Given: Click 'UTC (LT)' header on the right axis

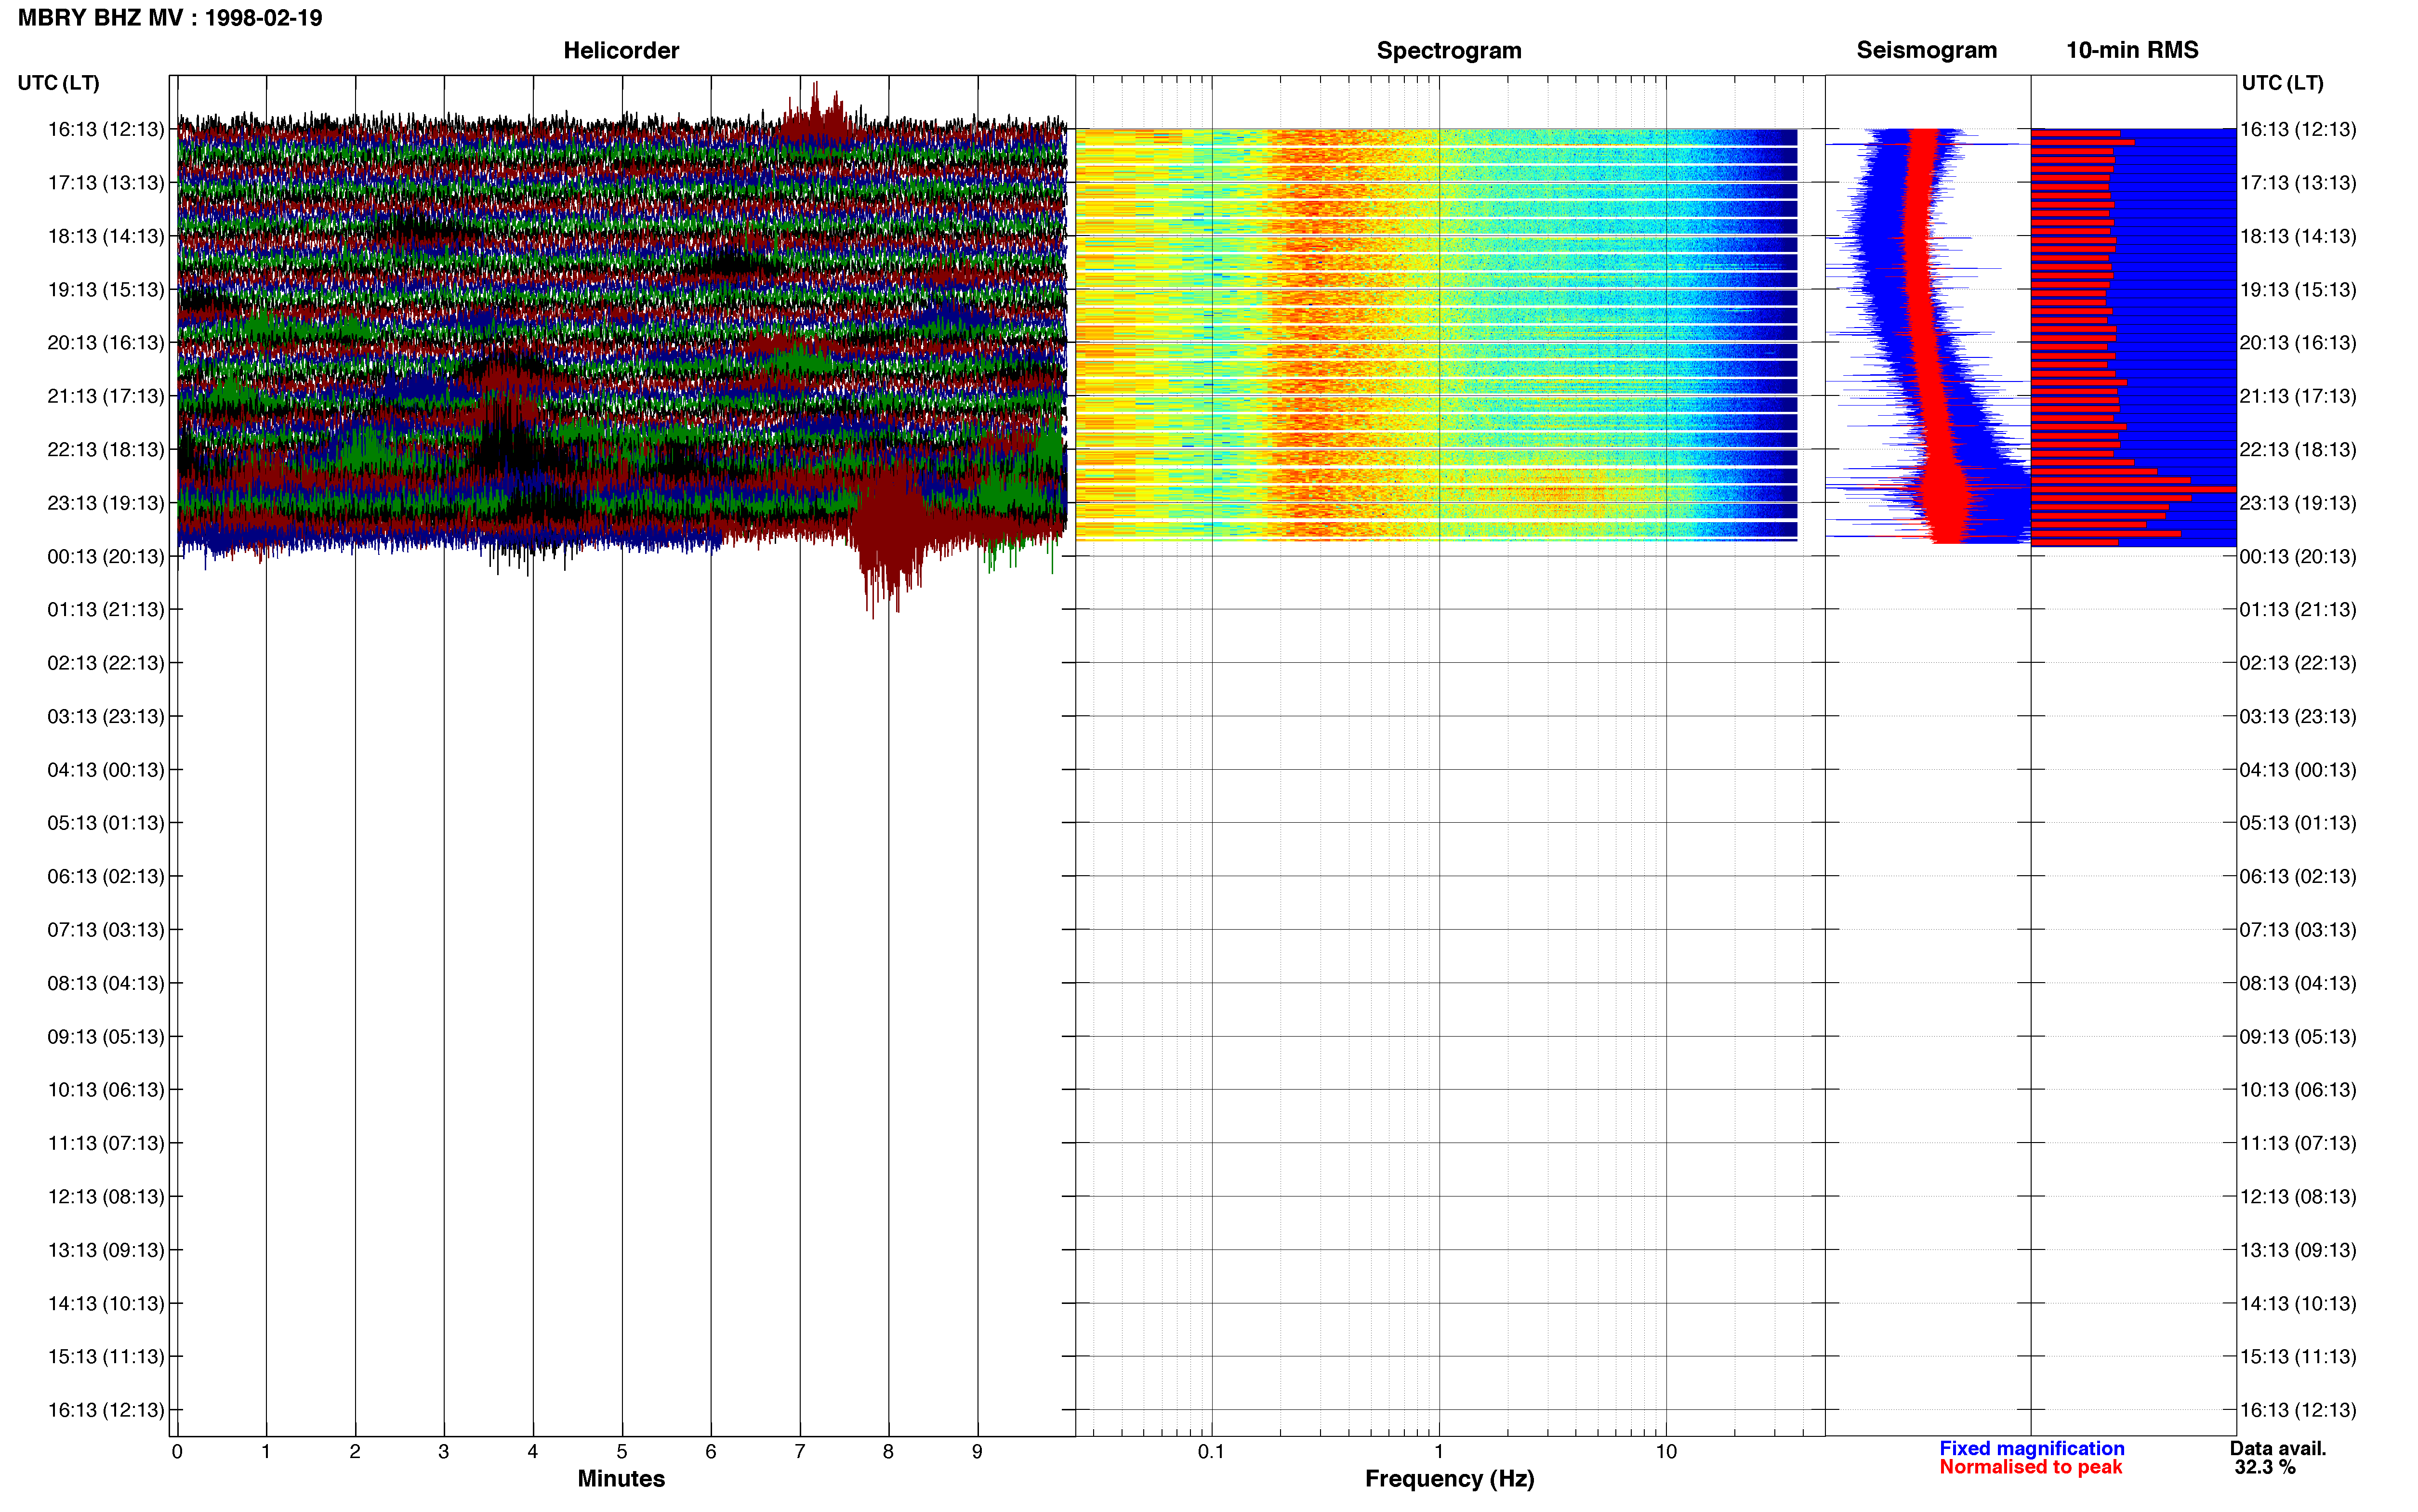Looking at the screenshot, I should tap(2282, 83).
